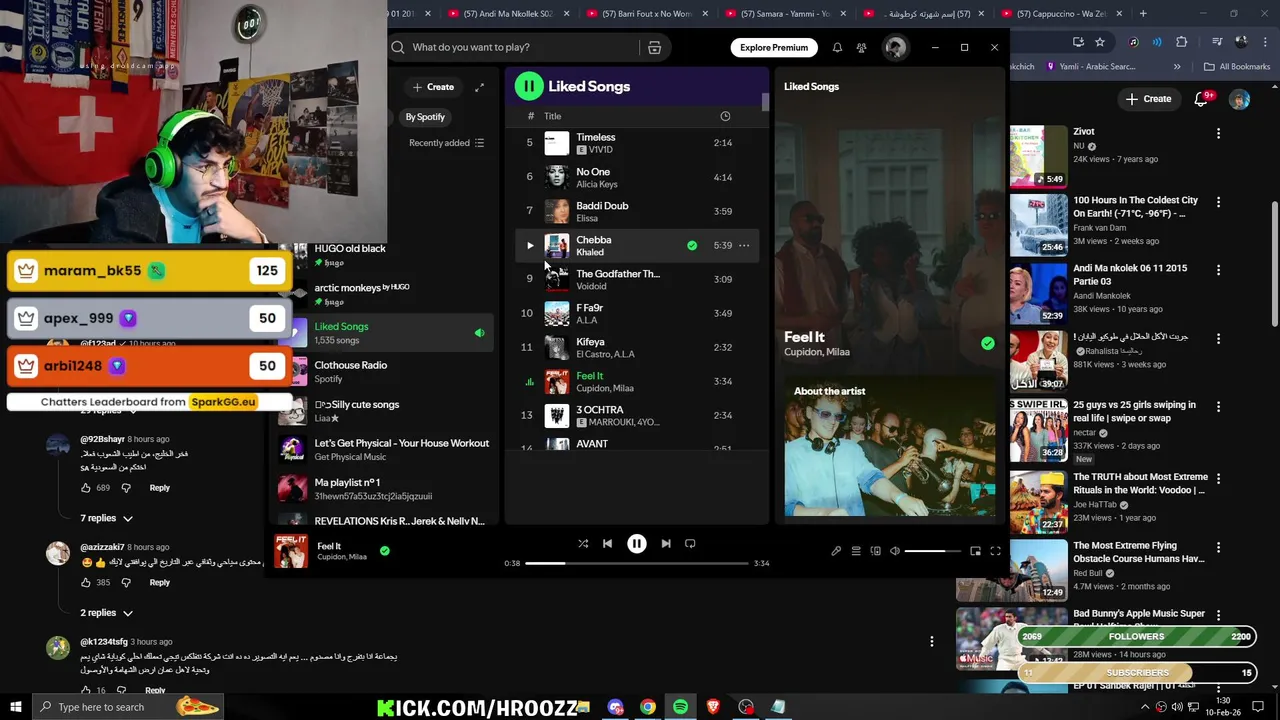The height and width of the screenshot is (720, 1280).
Task: Enter Spotify full screen view
Action: 995,551
